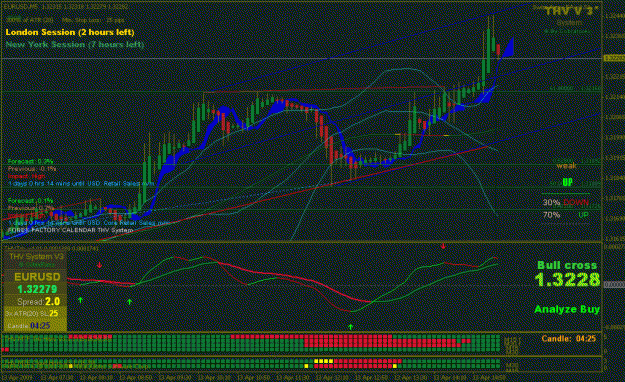The height and width of the screenshot is (382, 625).
Task: Click the blue Candle 04:25 timer in info panel
Action: (29, 326)
